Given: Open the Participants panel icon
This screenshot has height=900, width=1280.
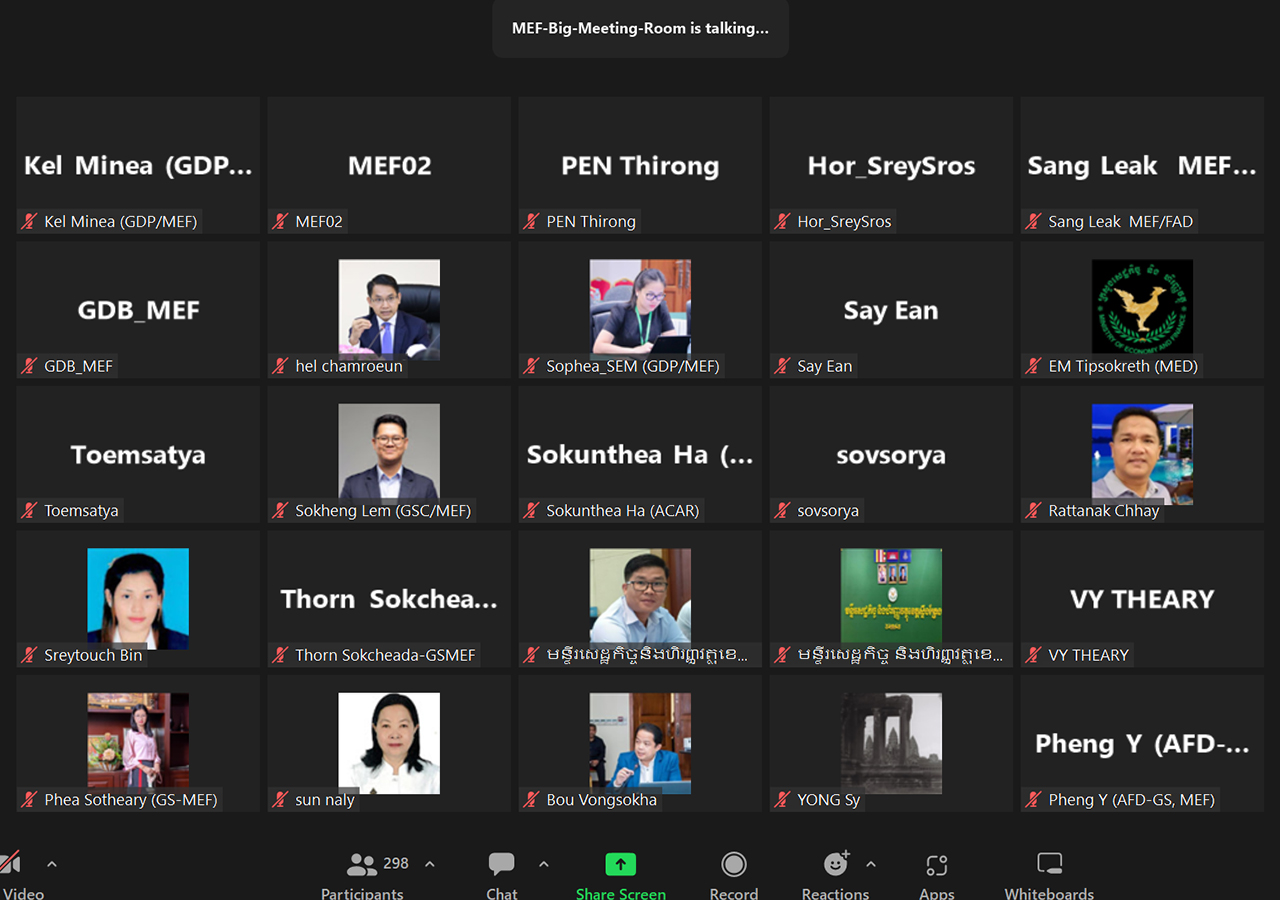Looking at the screenshot, I should coord(362,864).
